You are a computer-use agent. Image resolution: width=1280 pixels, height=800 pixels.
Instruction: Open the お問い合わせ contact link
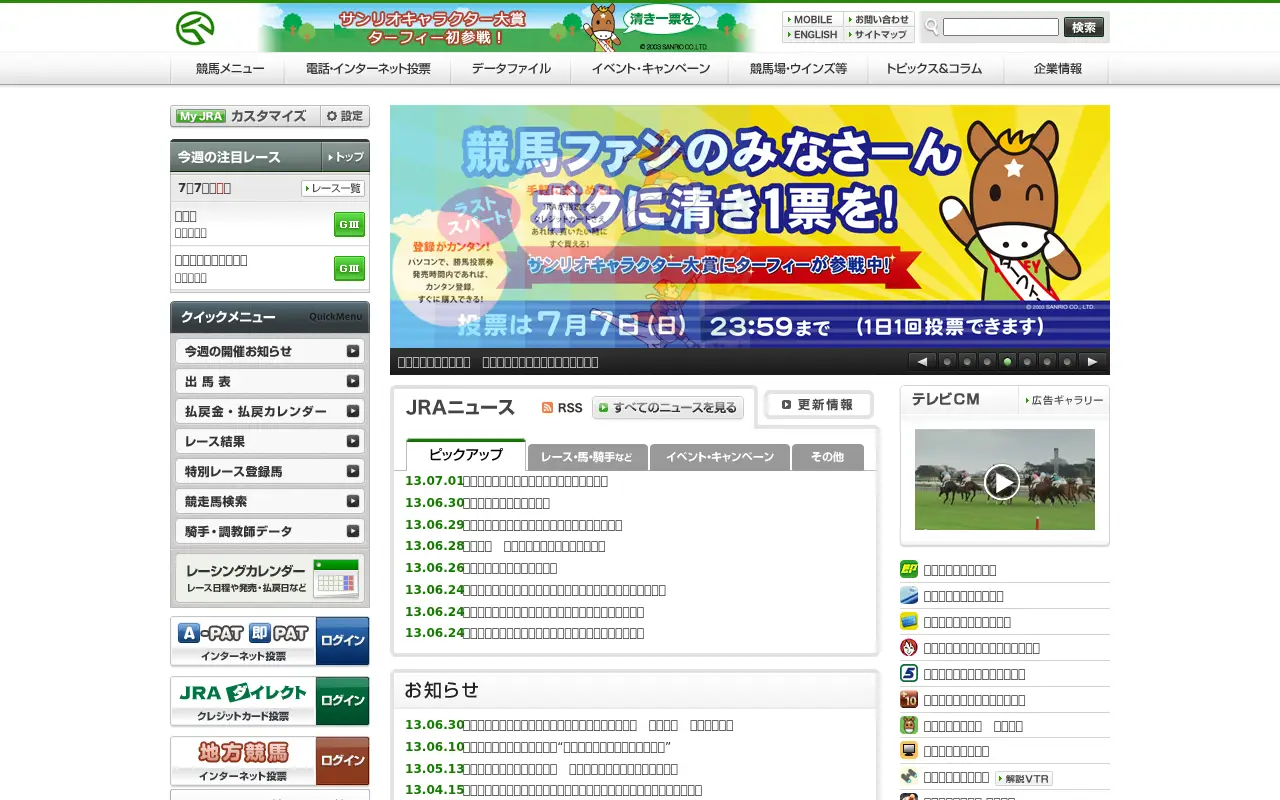[877, 19]
